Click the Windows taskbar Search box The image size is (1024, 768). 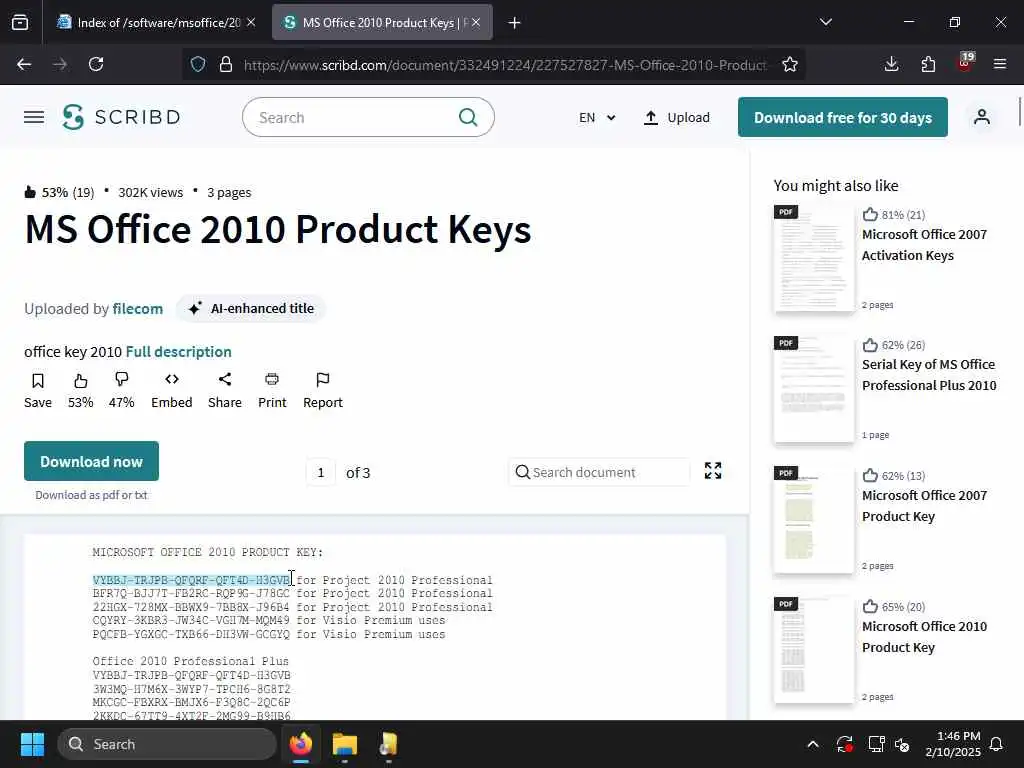[x=167, y=744]
